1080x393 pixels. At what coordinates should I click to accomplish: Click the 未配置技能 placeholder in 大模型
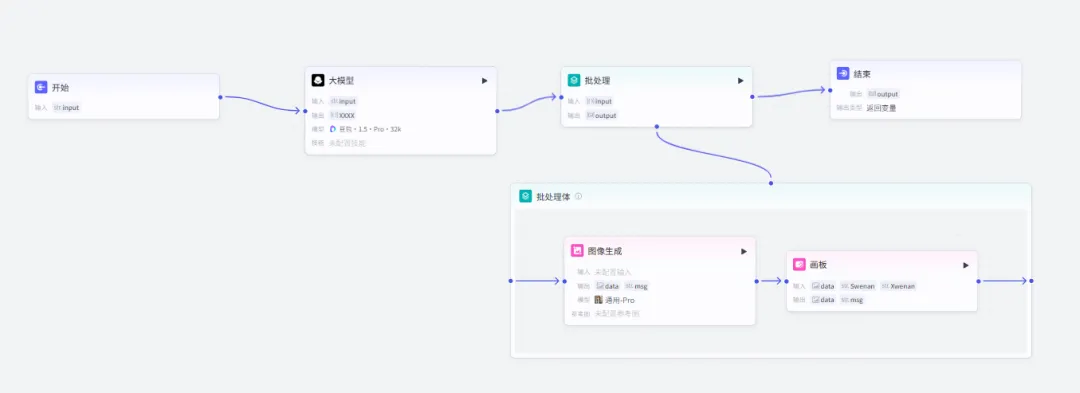click(347, 144)
